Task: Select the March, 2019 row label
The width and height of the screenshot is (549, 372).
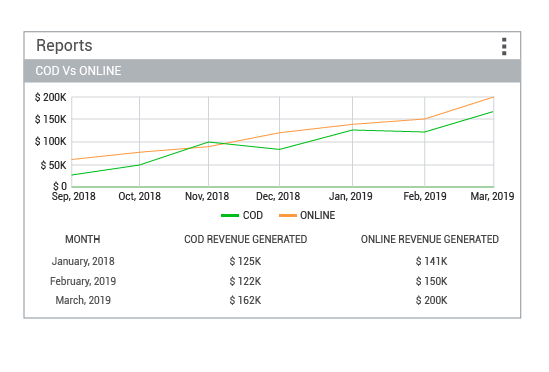Action: 83,300
